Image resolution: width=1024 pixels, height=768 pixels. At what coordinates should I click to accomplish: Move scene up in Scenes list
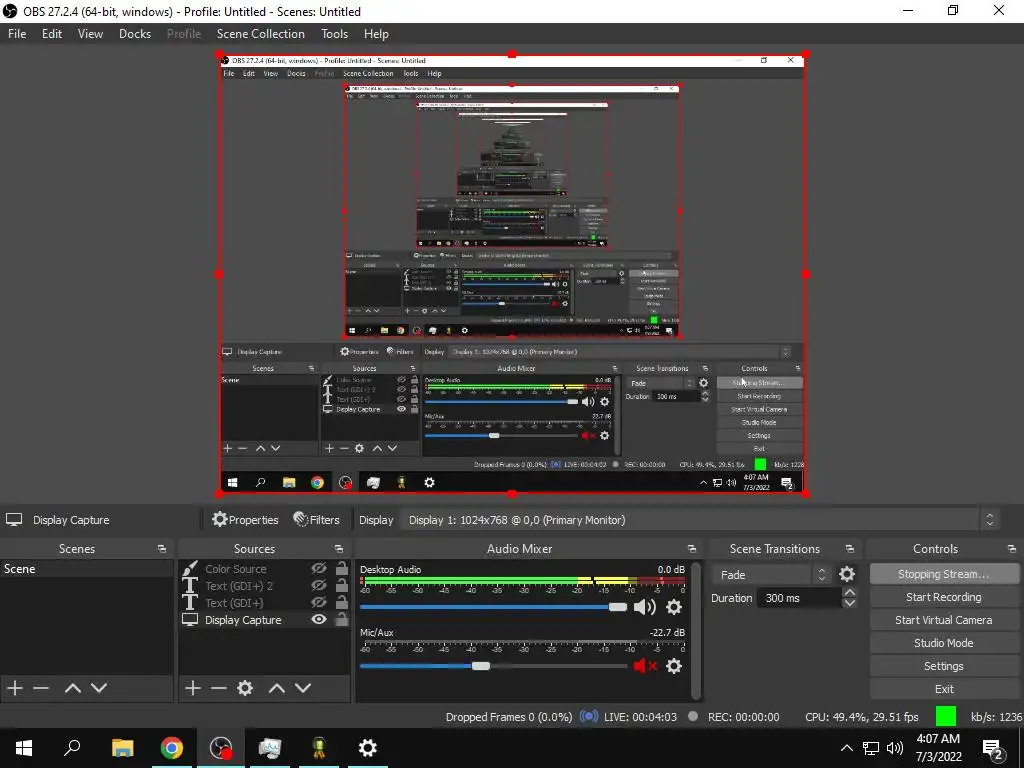point(72,688)
